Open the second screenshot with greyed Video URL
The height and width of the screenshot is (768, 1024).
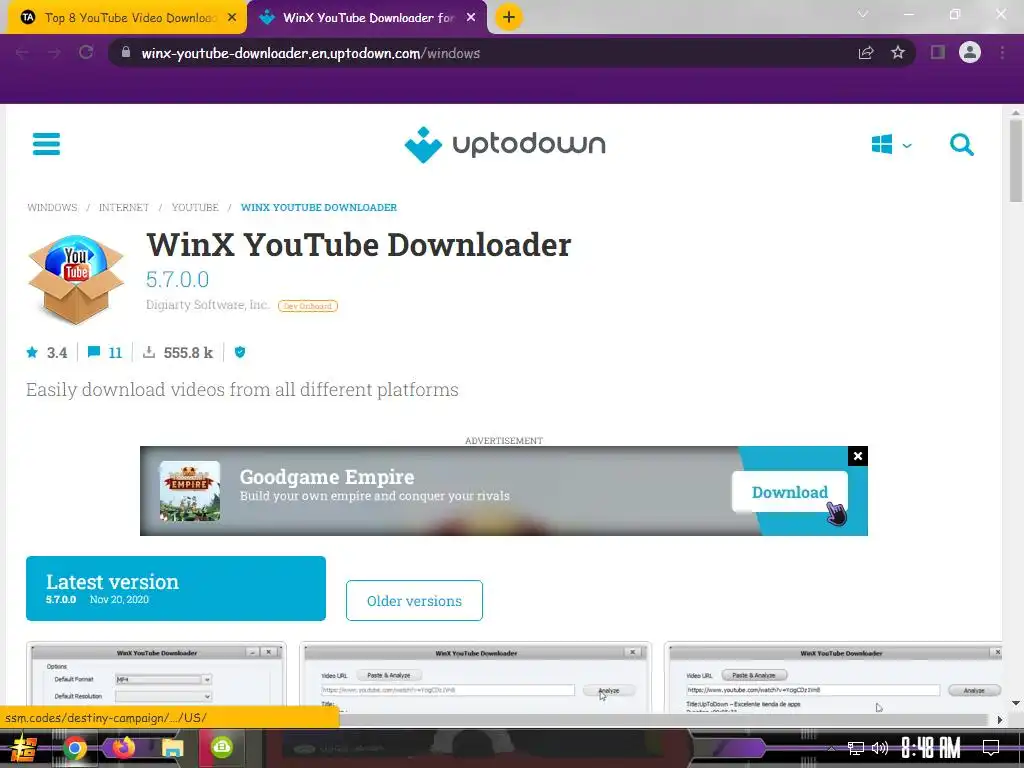(x=475, y=677)
